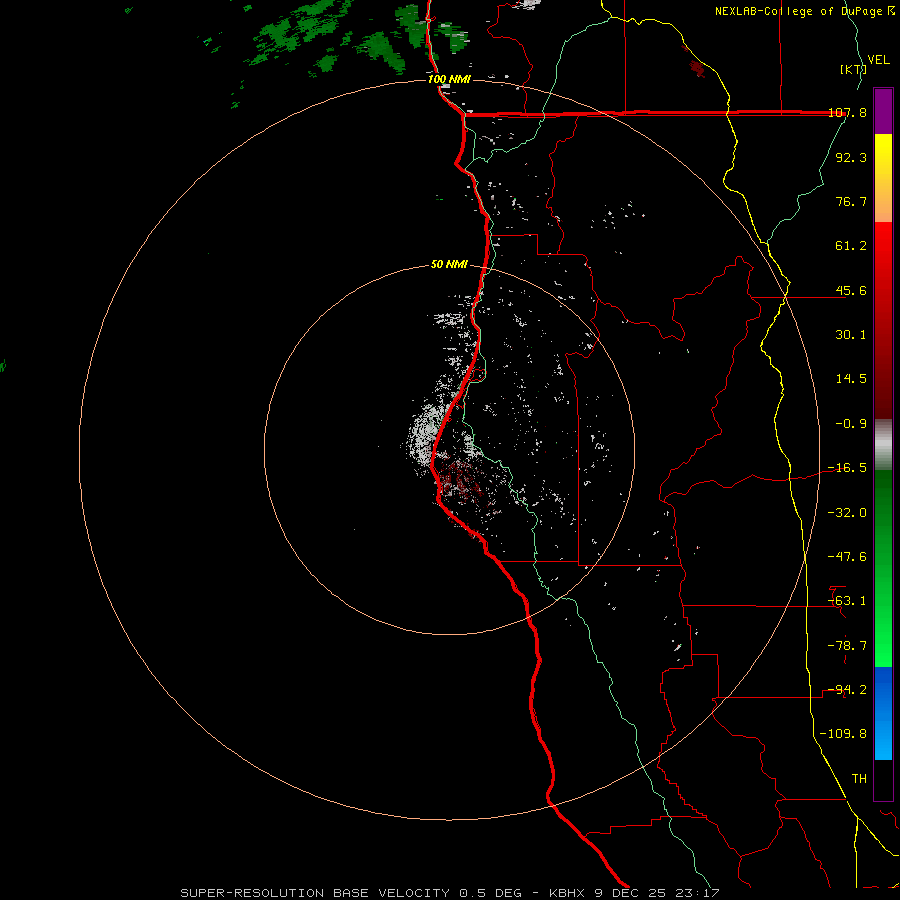The image size is (900, 900).
Task: Pick the blue segment of velocity scale
Action: coord(883,713)
